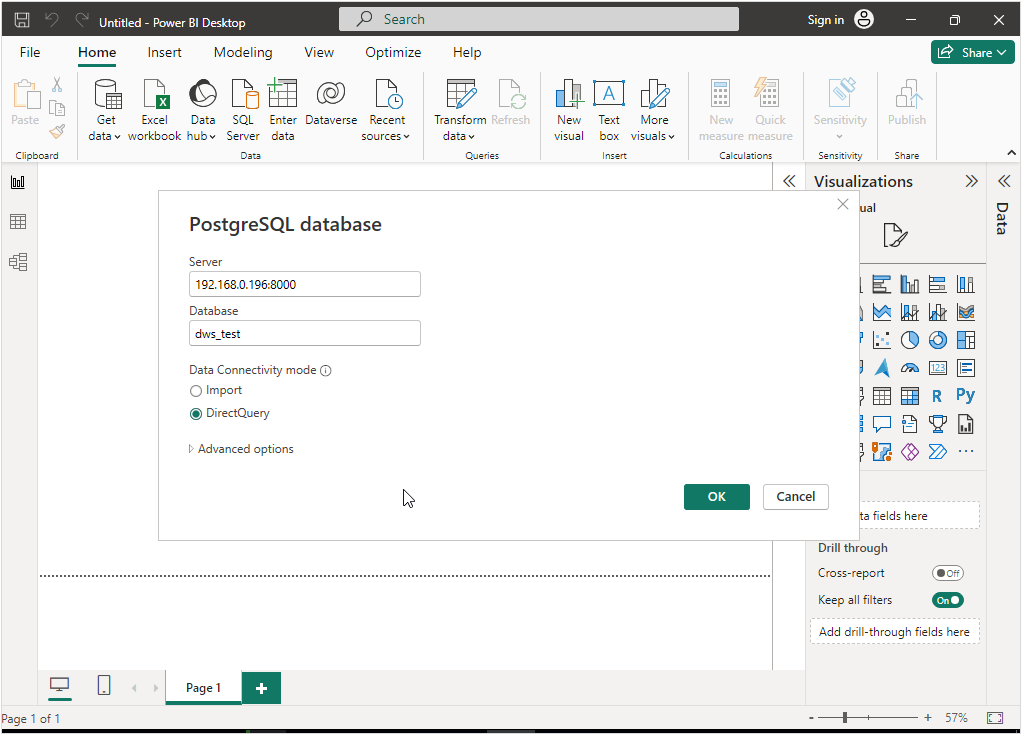Choose the Power Apps visual
1023x735 pixels.
909,451
